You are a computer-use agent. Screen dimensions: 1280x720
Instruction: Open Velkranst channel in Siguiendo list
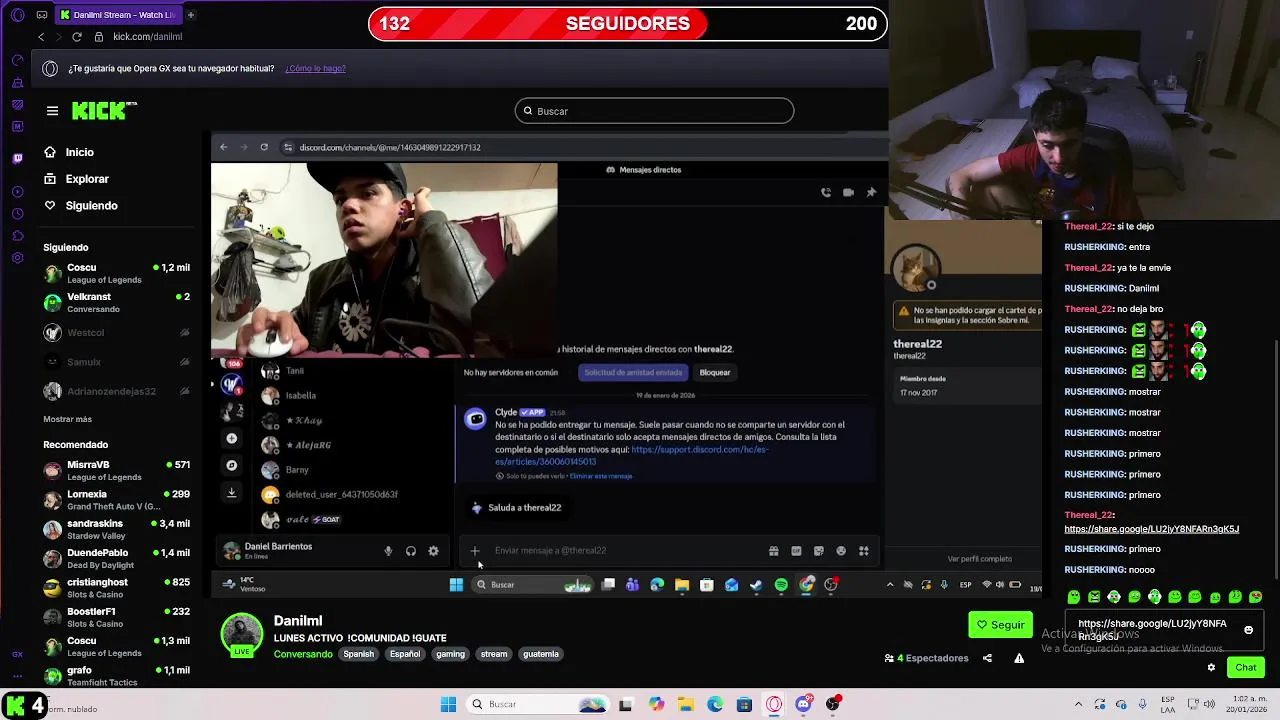click(116, 303)
